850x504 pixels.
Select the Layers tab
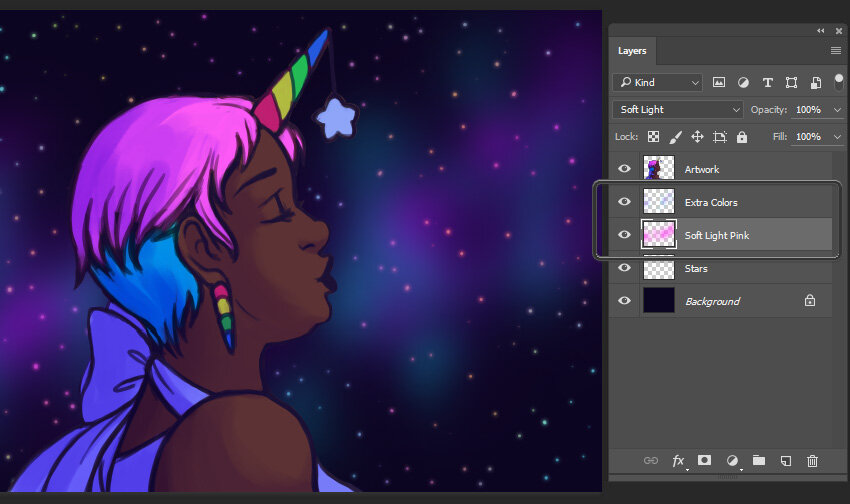click(x=632, y=50)
